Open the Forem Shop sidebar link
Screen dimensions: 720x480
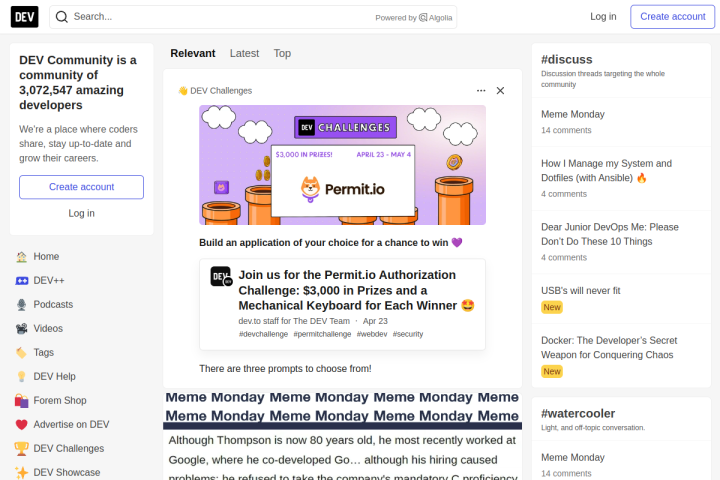coord(81,401)
